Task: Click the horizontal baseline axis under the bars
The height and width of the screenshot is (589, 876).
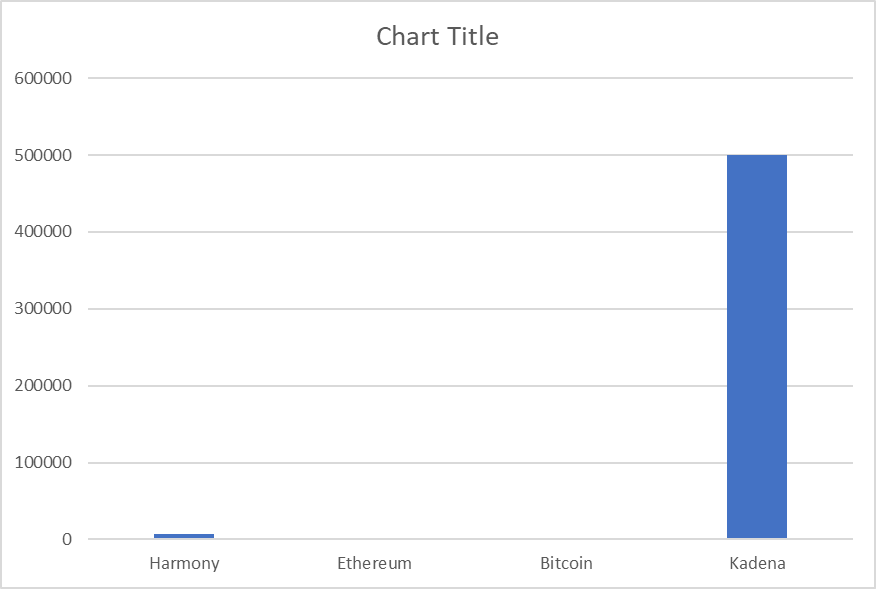Action: tap(470, 540)
